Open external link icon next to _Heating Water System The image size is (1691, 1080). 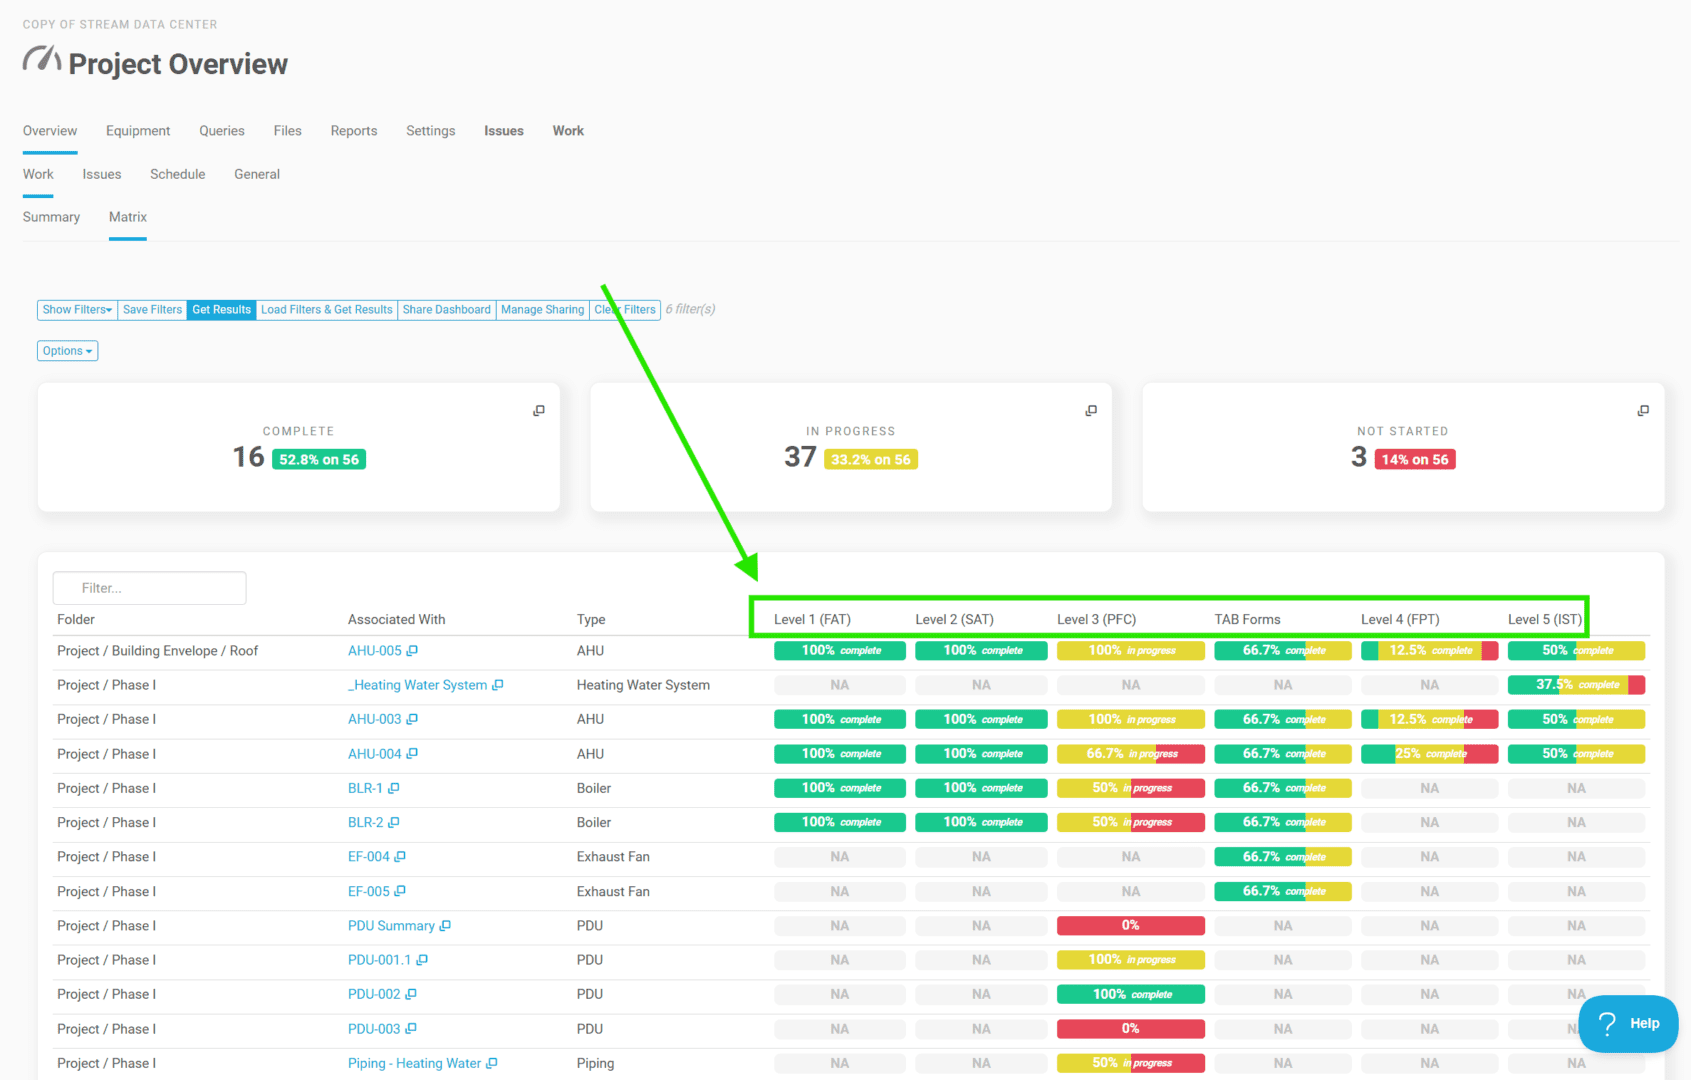point(498,685)
